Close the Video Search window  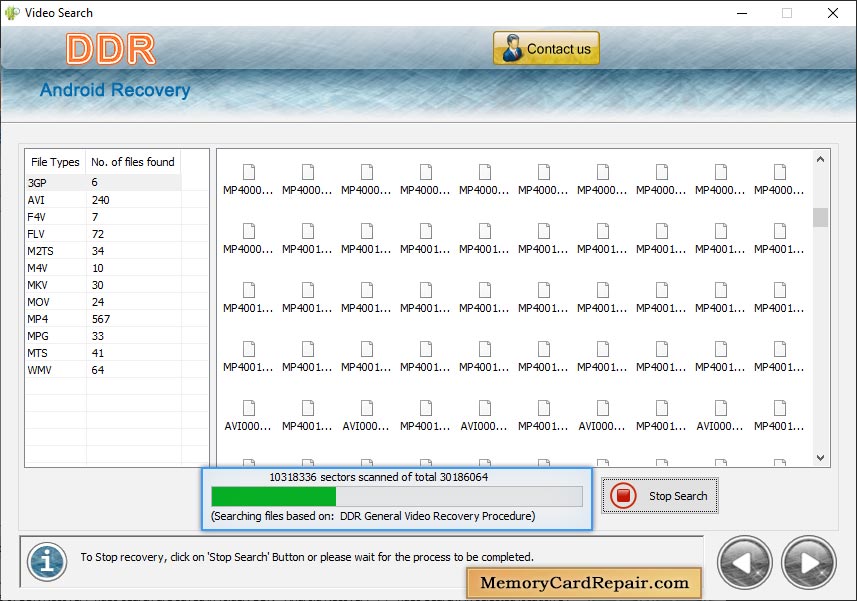[832, 13]
